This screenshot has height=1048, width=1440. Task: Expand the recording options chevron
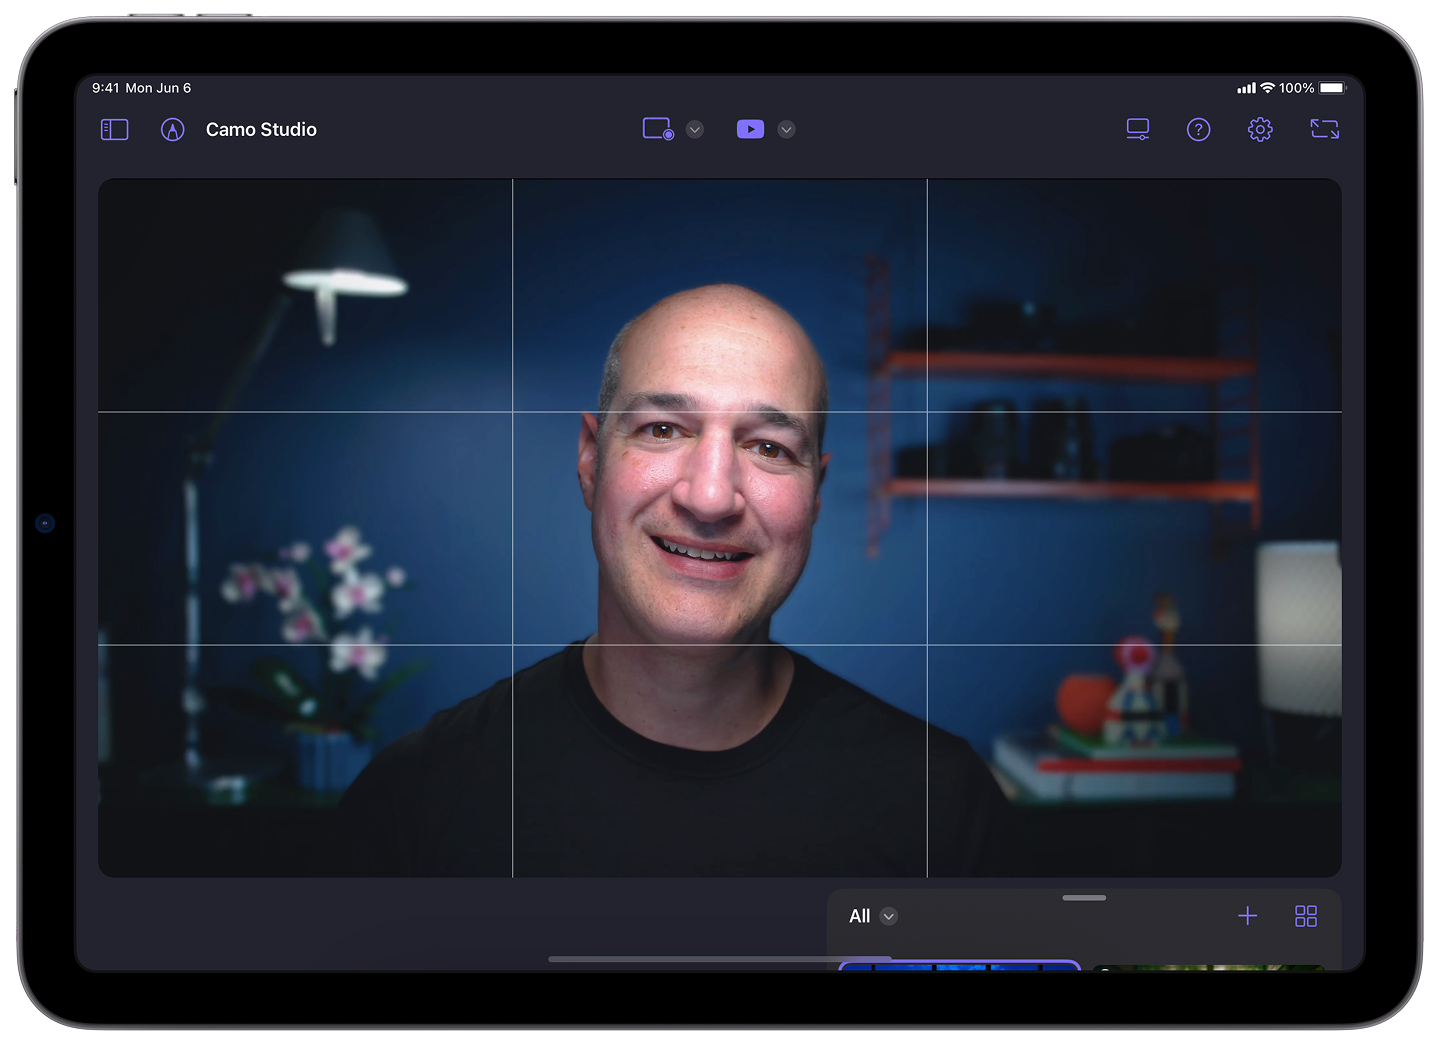(x=695, y=130)
